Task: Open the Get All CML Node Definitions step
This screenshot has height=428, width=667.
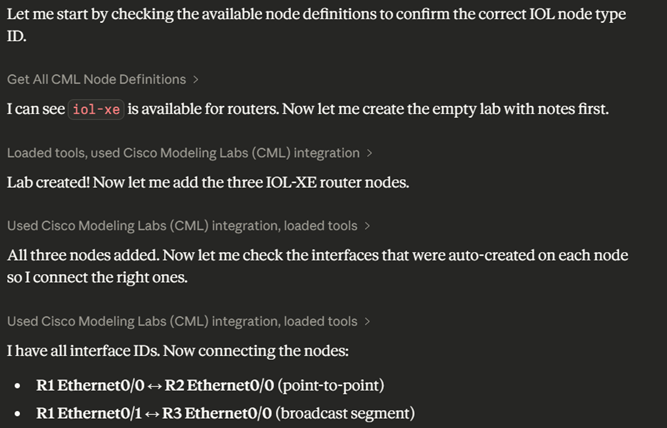Action: [96, 79]
